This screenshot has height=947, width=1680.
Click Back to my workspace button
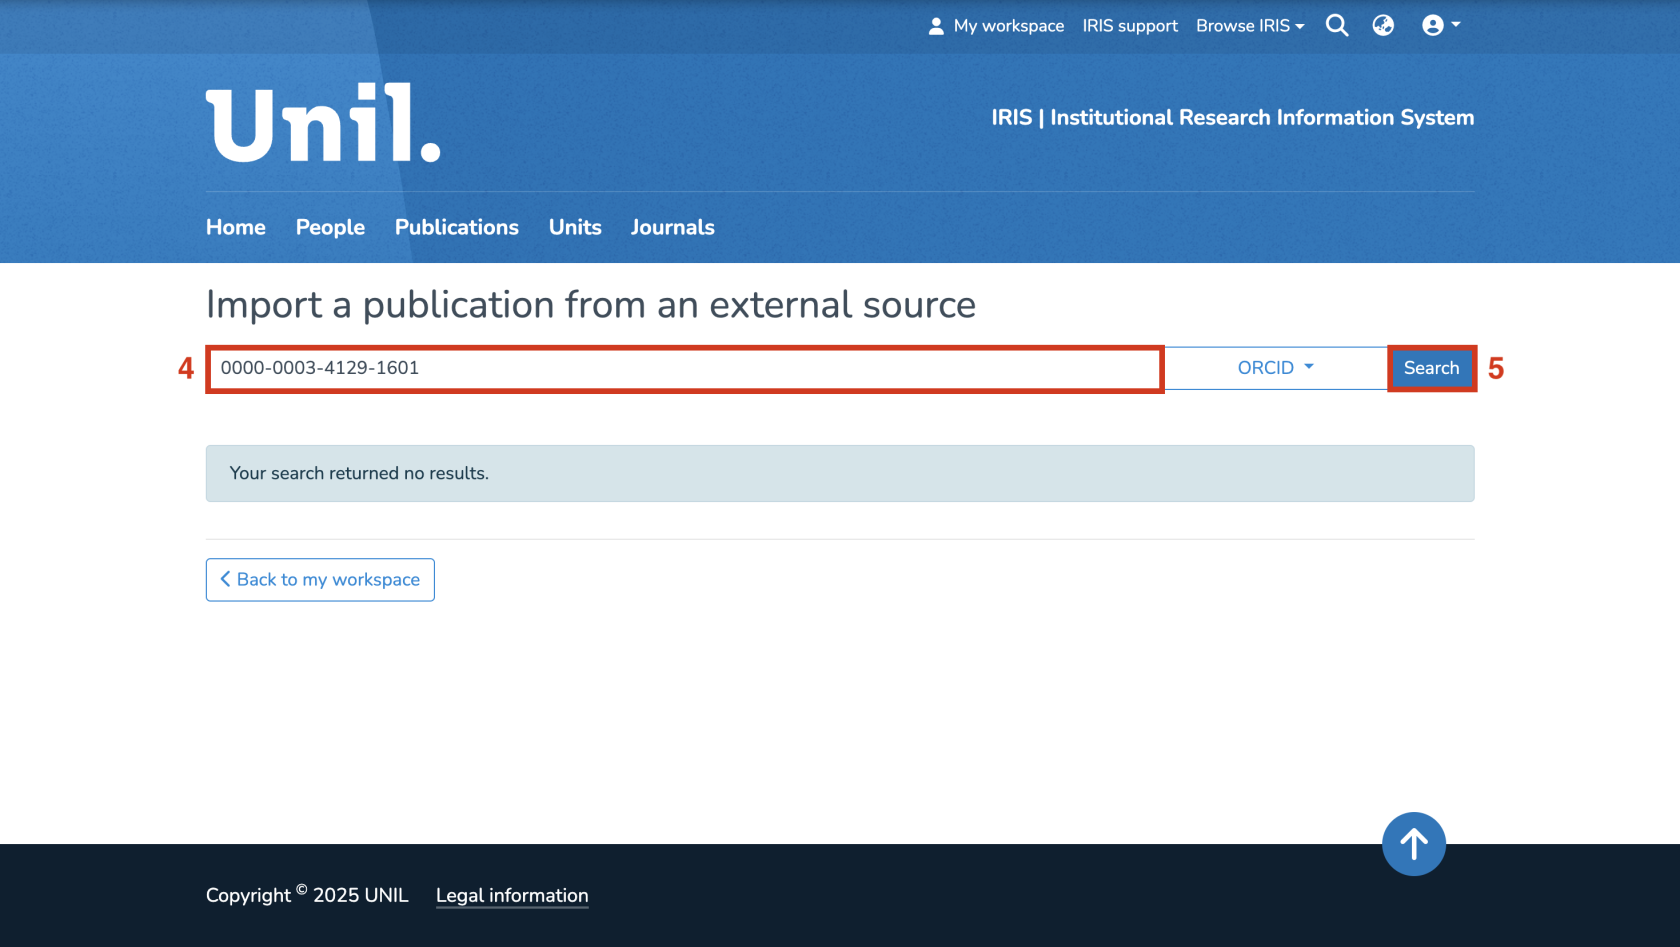coord(320,580)
